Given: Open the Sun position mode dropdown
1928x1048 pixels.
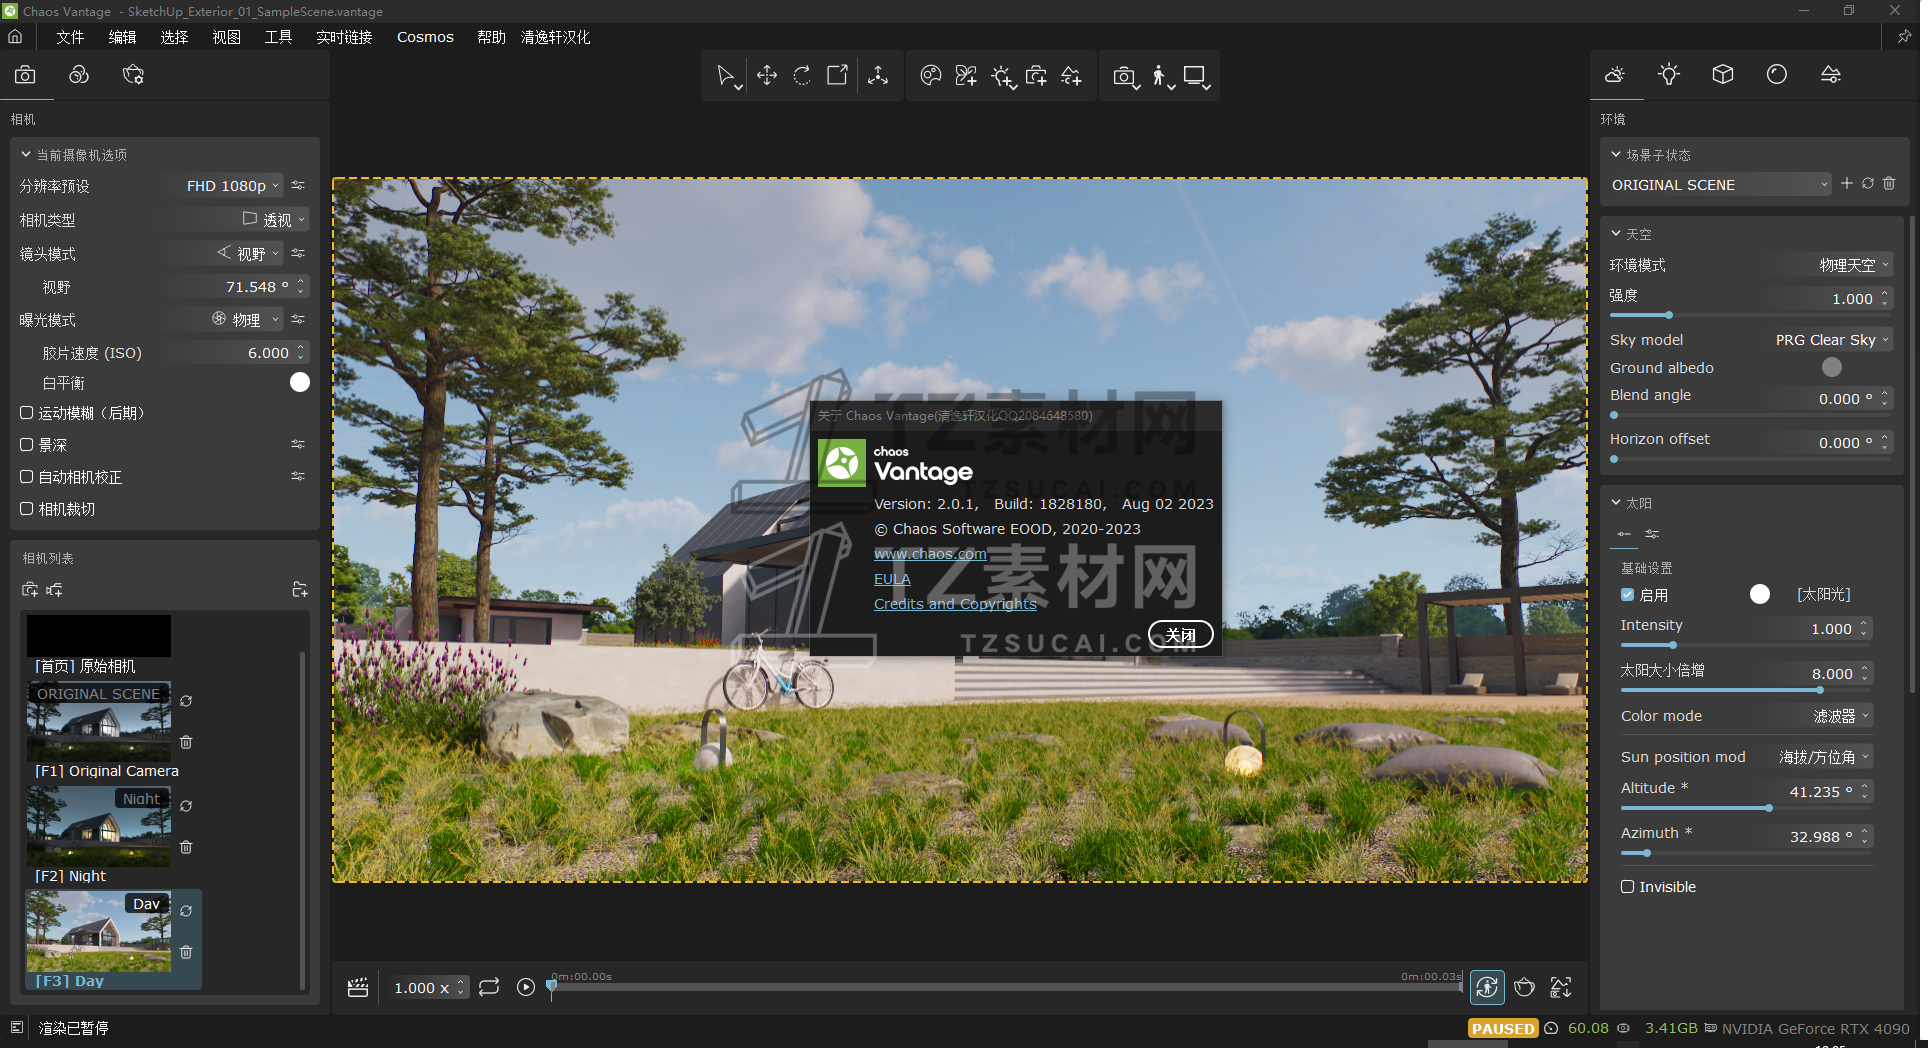Looking at the screenshot, I should (1823, 757).
